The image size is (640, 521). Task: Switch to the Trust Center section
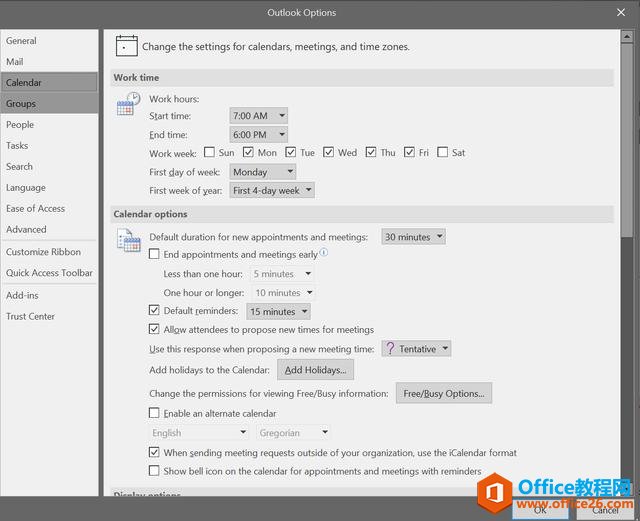(x=31, y=317)
